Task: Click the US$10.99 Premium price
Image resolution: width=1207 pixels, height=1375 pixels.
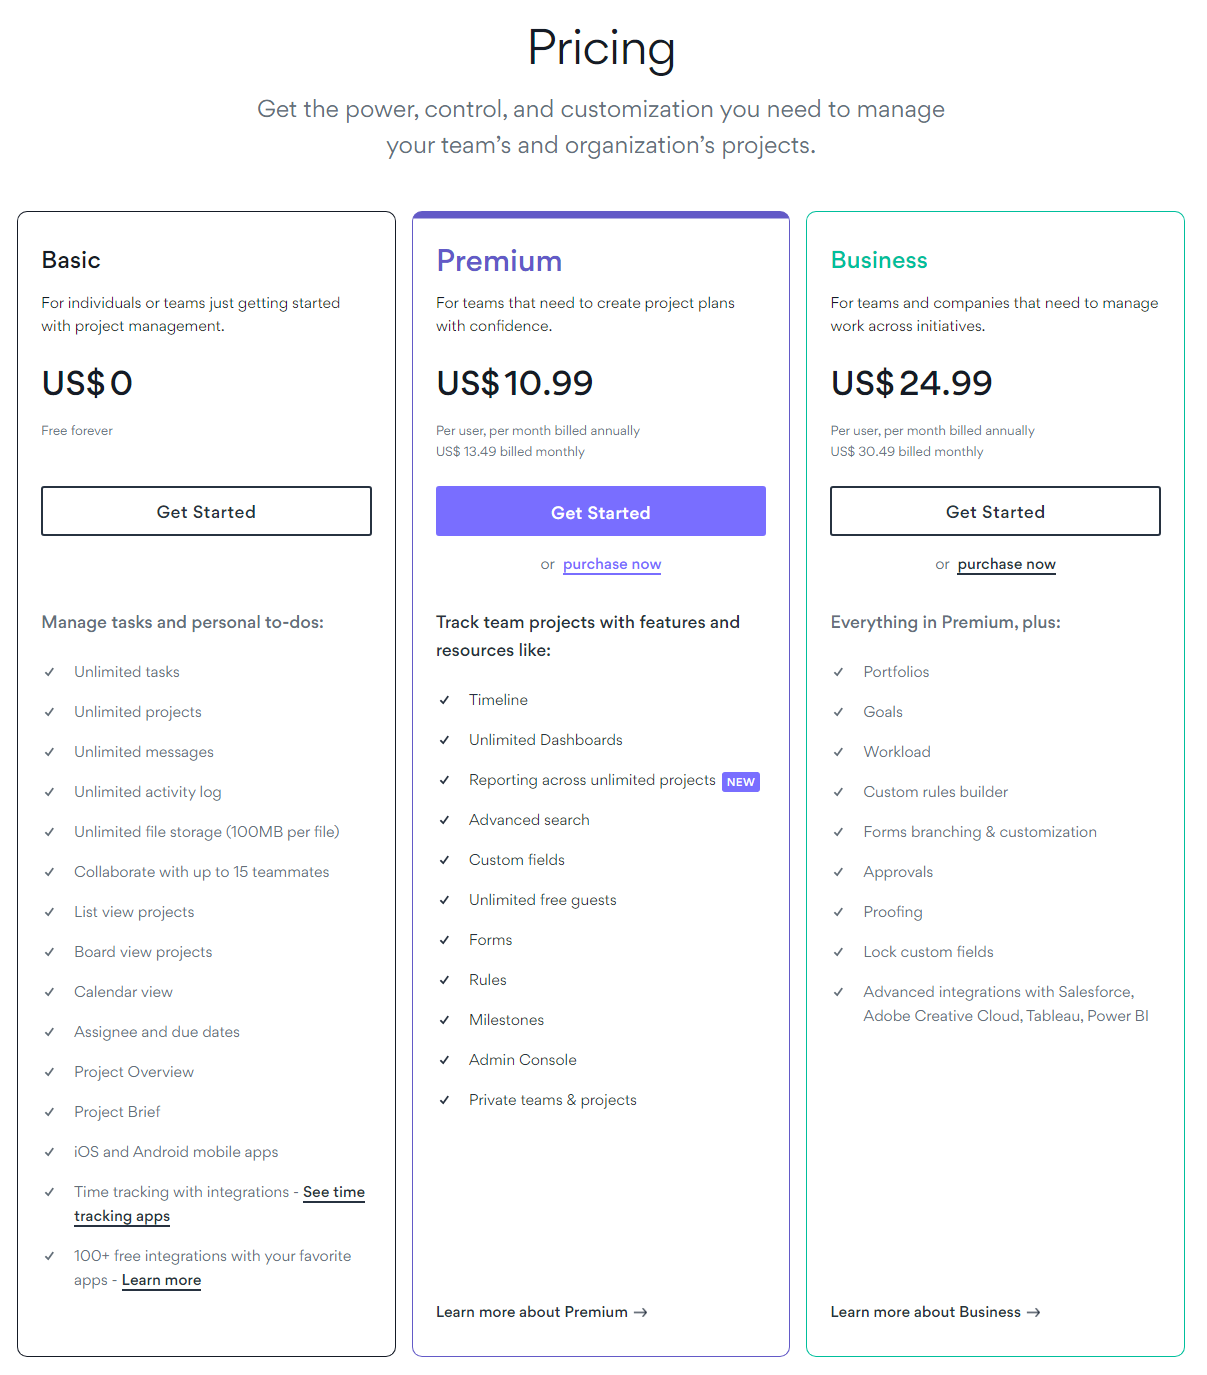Action: click(515, 383)
